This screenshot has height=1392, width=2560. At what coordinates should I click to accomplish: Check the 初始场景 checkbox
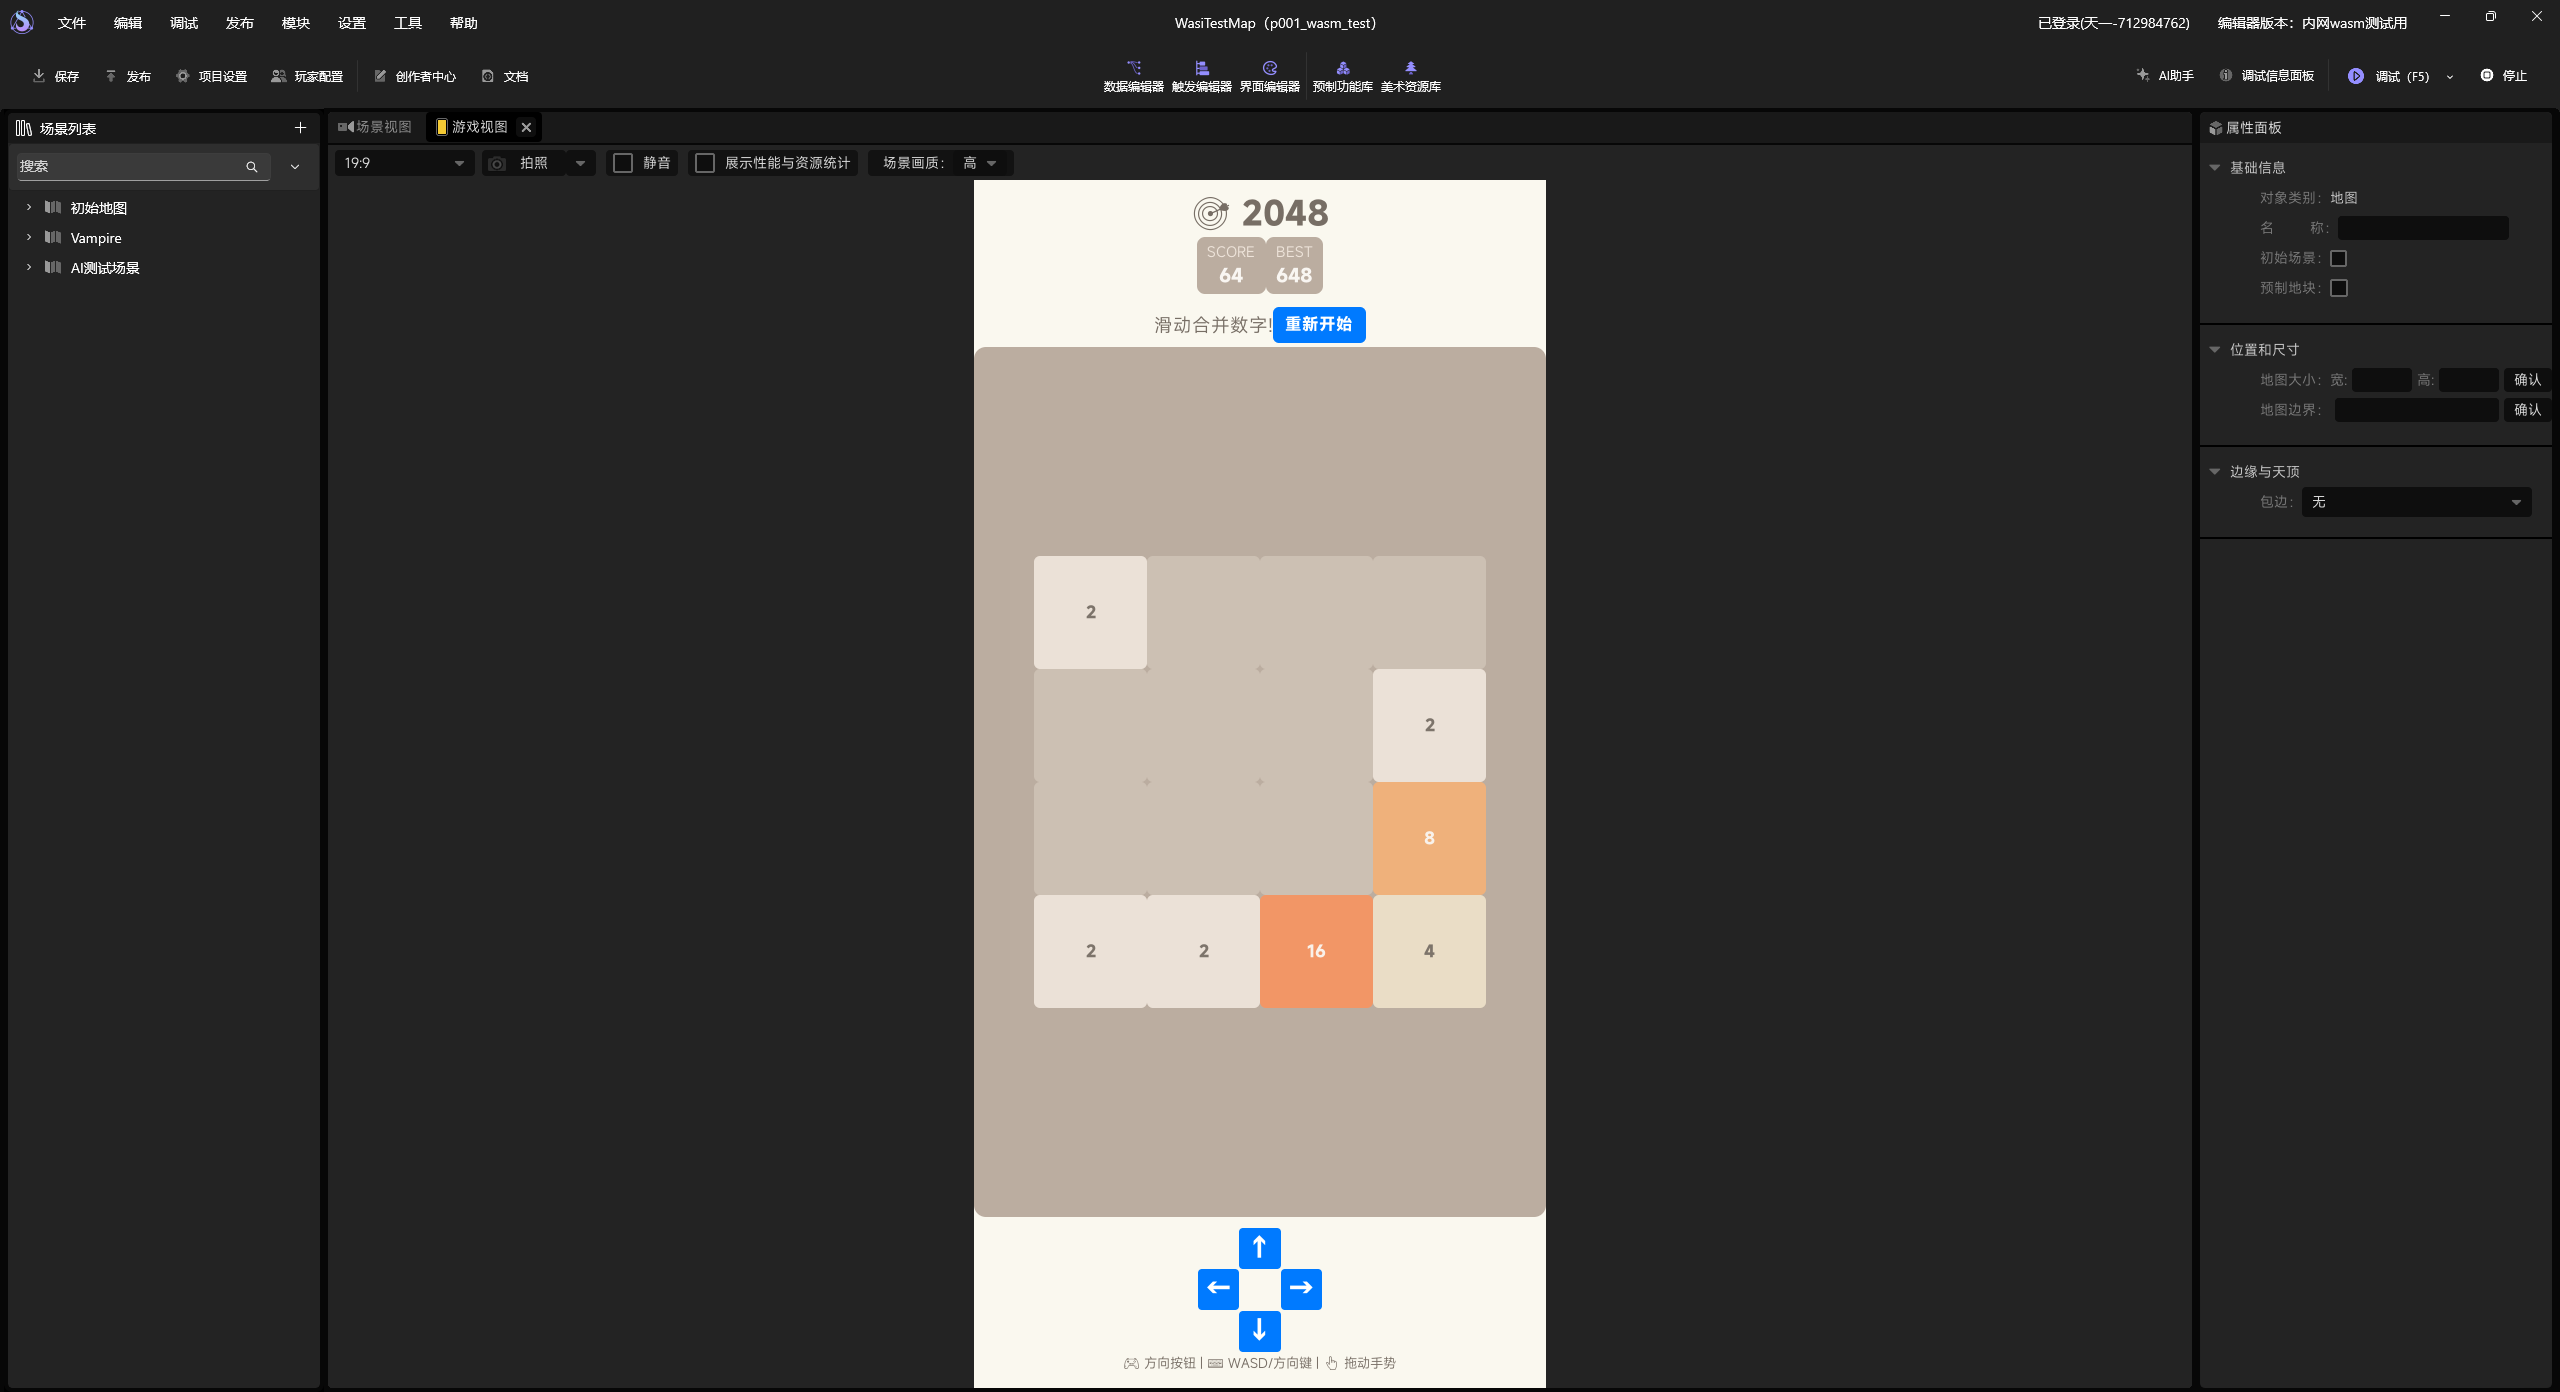click(2338, 258)
